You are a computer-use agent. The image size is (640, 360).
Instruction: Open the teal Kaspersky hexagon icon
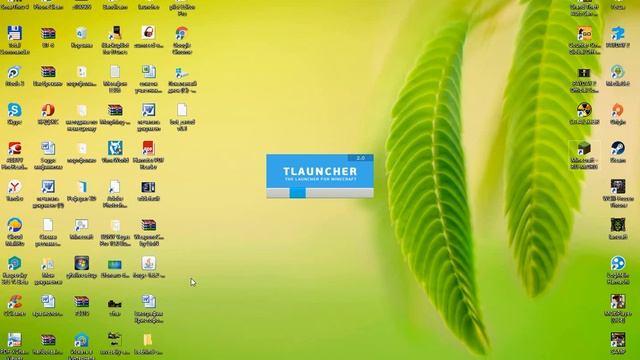[14, 263]
